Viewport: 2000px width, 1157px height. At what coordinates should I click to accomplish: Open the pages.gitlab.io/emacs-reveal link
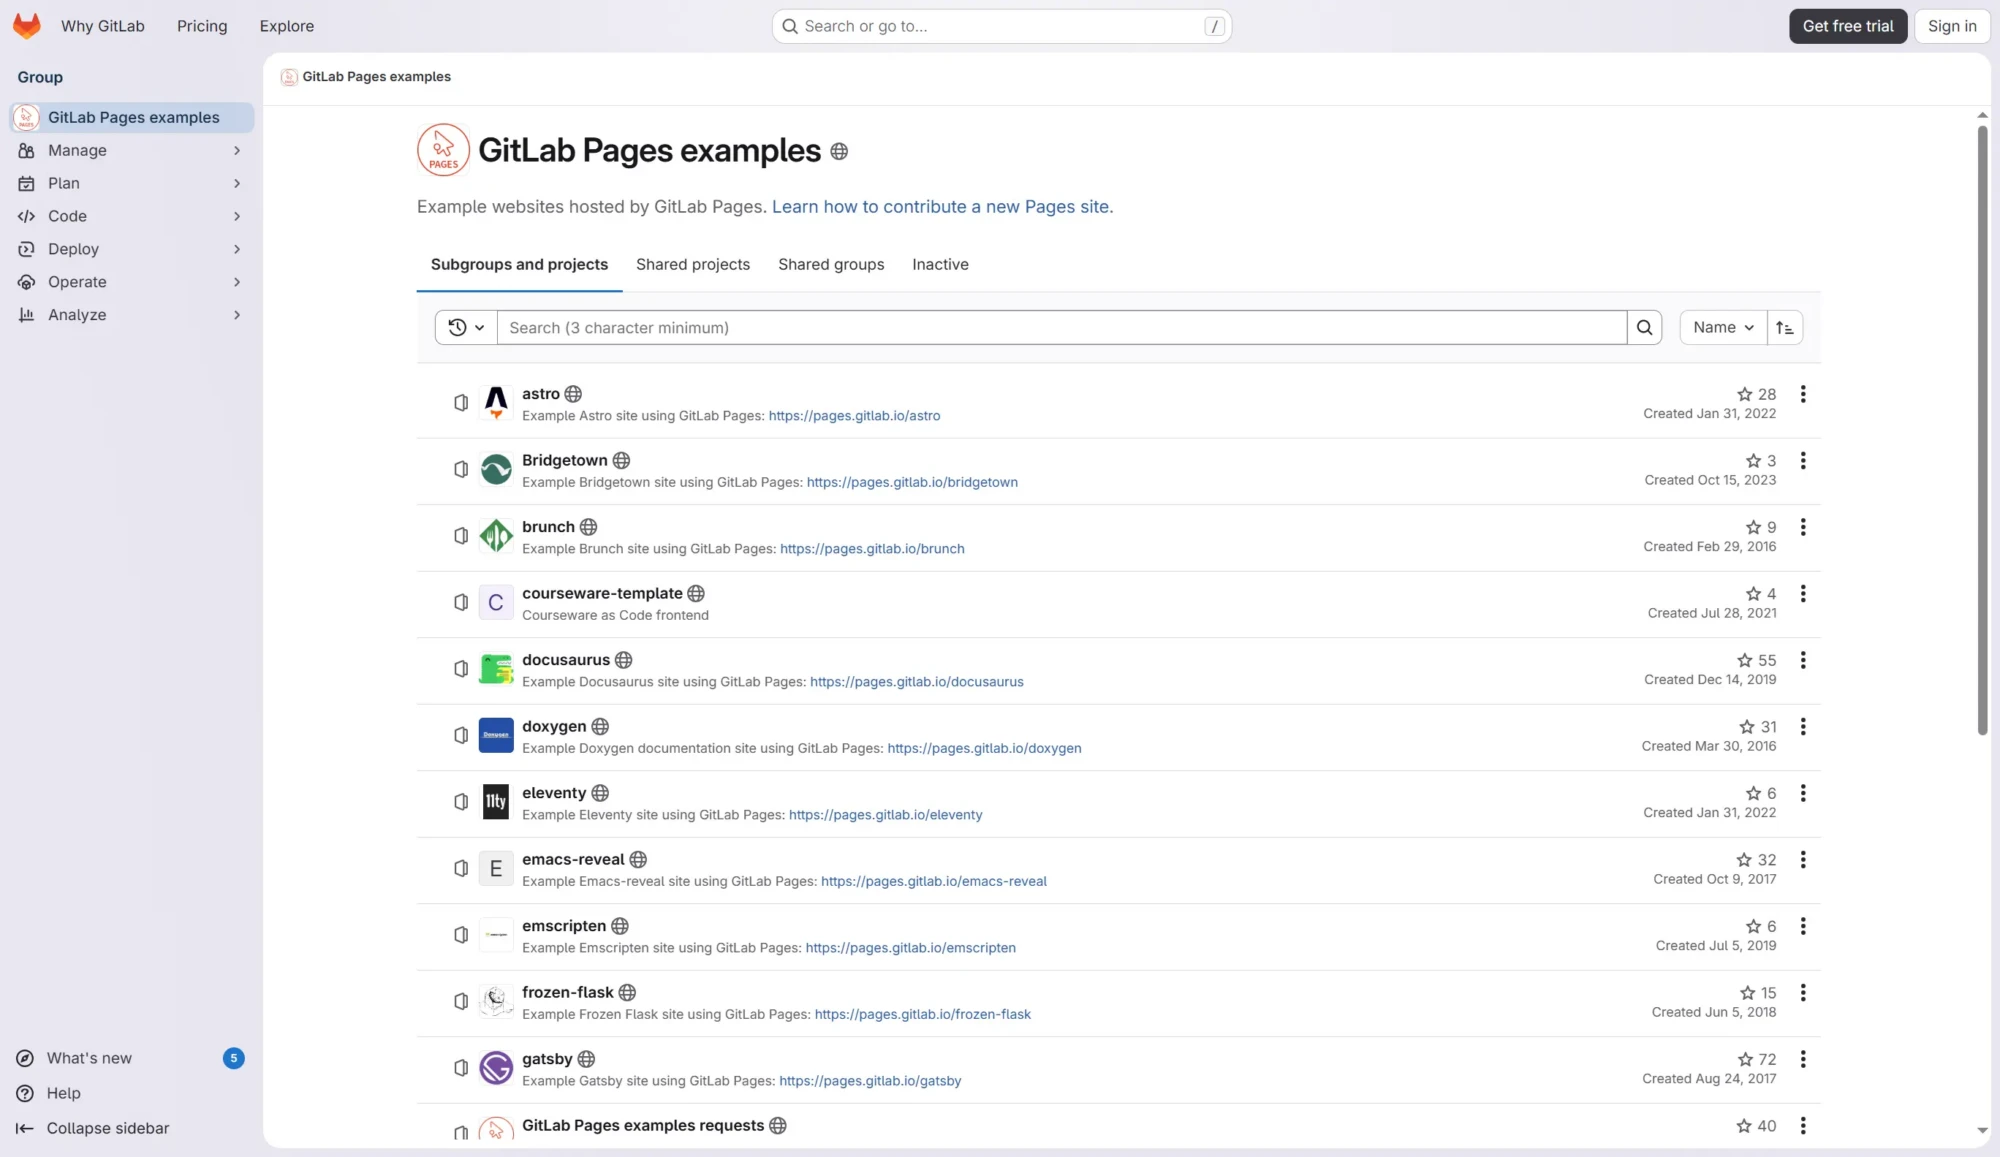pos(934,881)
